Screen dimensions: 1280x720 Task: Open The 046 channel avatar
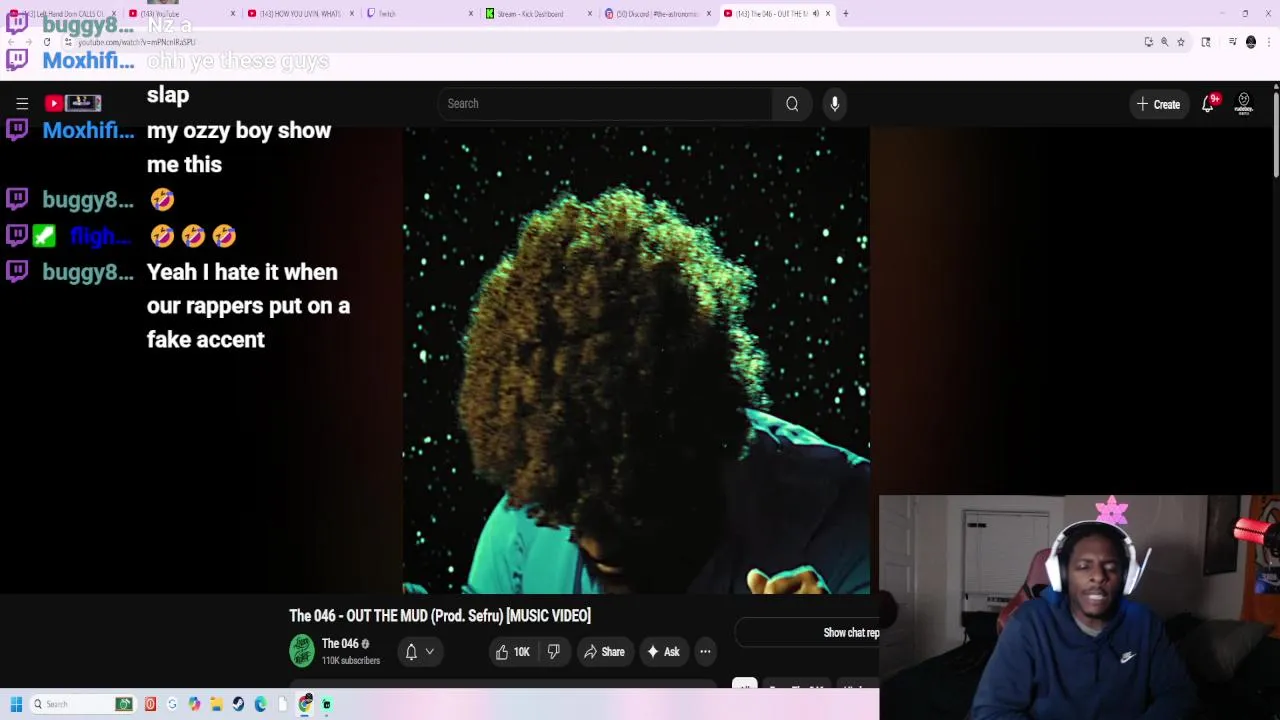click(x=302, y=651)
